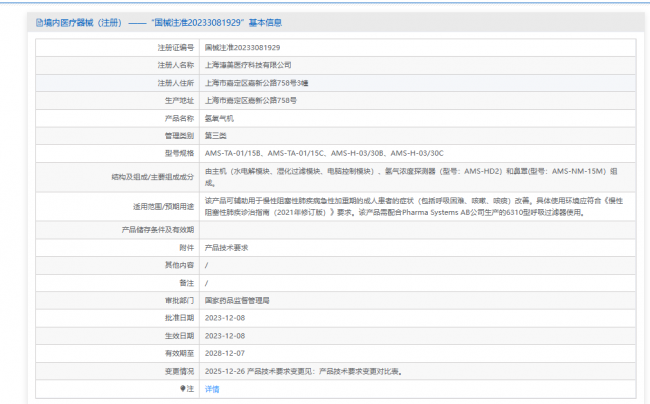Select address value ending 758号3幢
This screenshot has height=404, width=650.
tap(257, 83)
